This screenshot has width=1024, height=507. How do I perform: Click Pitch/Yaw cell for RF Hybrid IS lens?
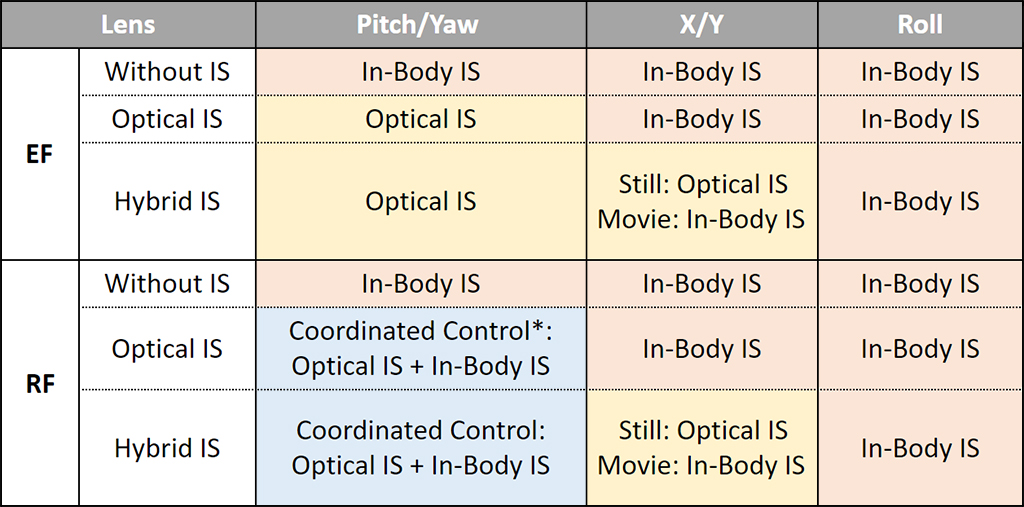pyautogui.click(x=420, y=448)
